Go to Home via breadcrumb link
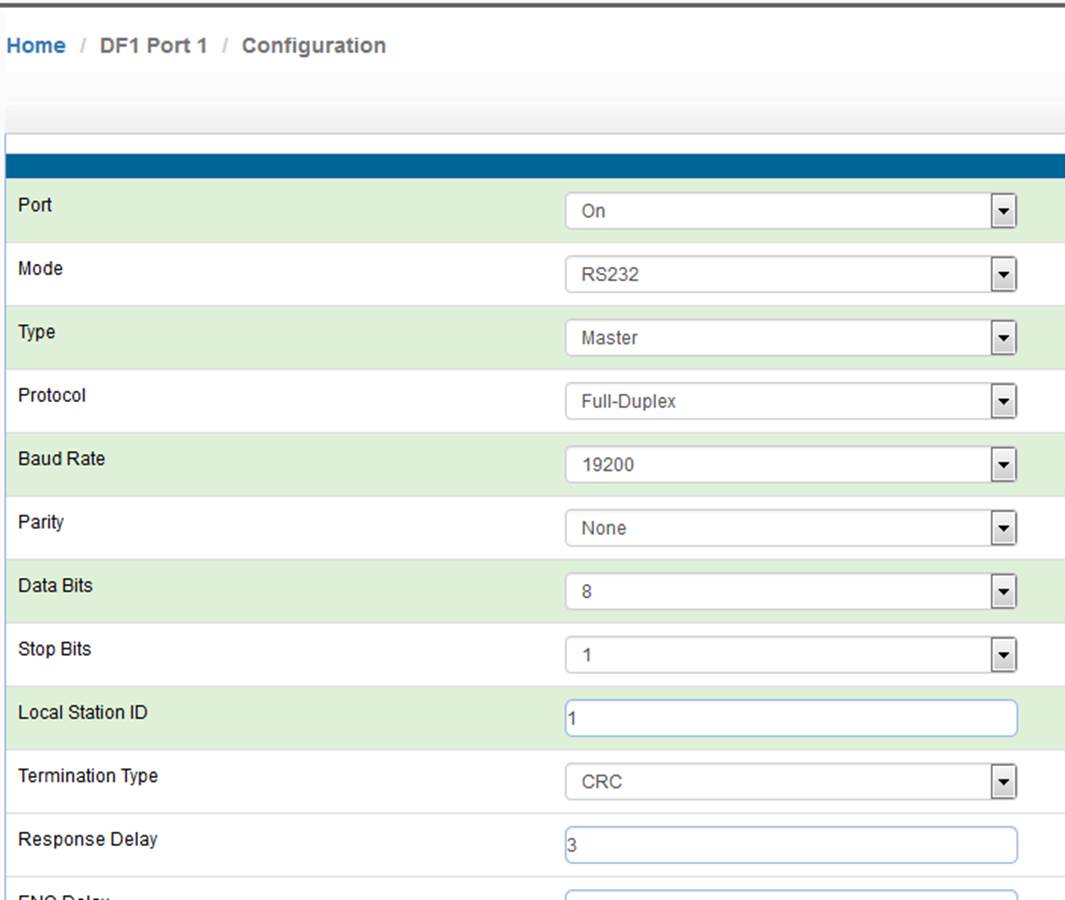Viewport: 1065px width, 900px height. click(x=36, y=46)
